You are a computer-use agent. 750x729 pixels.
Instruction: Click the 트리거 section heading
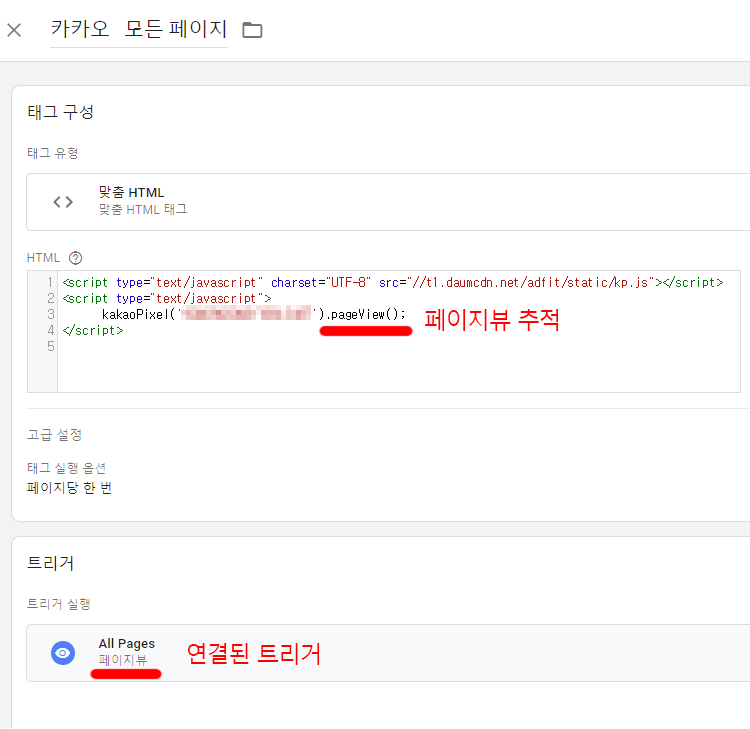pos(51,563)
